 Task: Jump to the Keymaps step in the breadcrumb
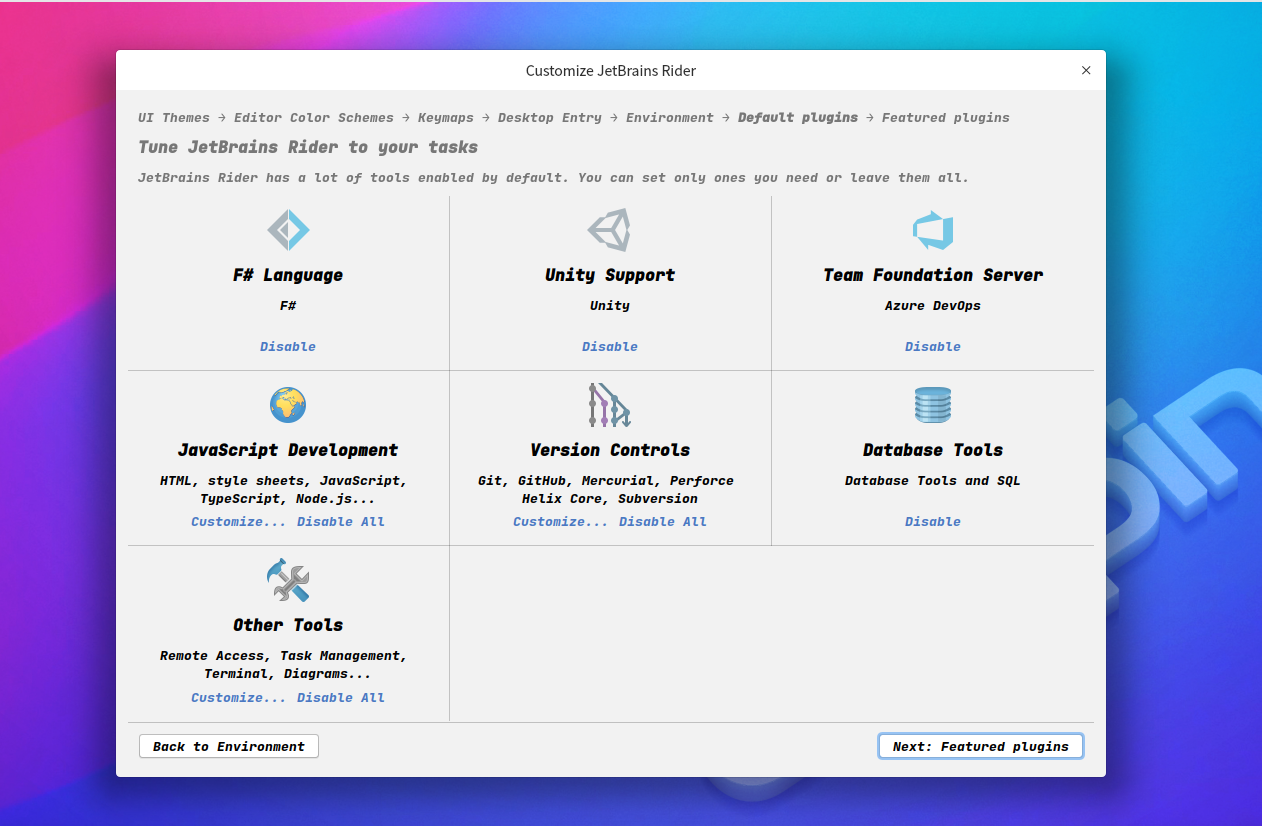point(446,117)
